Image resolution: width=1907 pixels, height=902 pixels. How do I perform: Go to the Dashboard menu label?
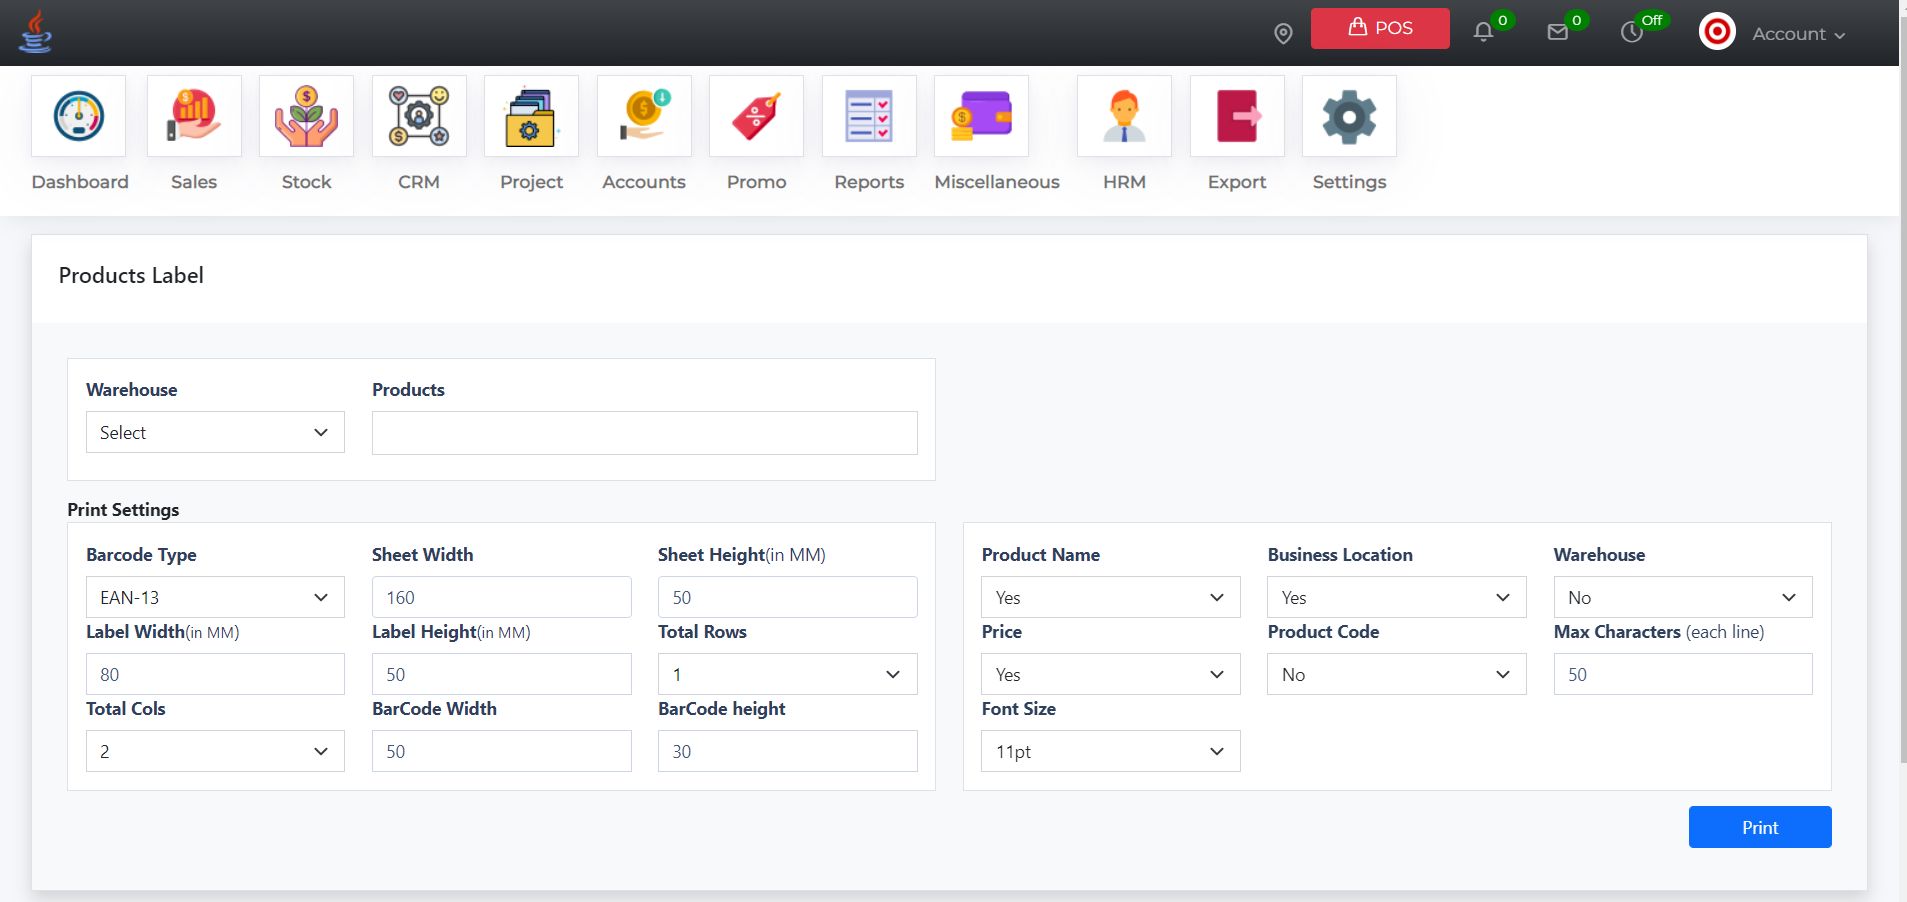coord(80,182)
